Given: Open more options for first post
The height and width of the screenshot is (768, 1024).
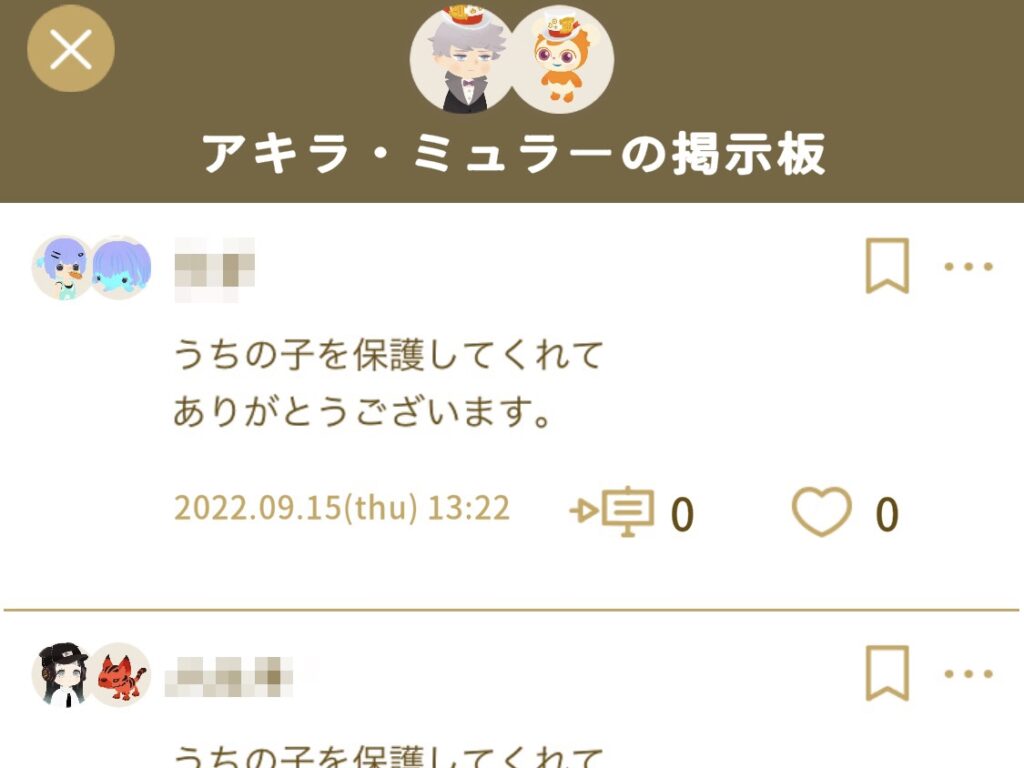Looking at the screenshot, I should pos(968,266).
